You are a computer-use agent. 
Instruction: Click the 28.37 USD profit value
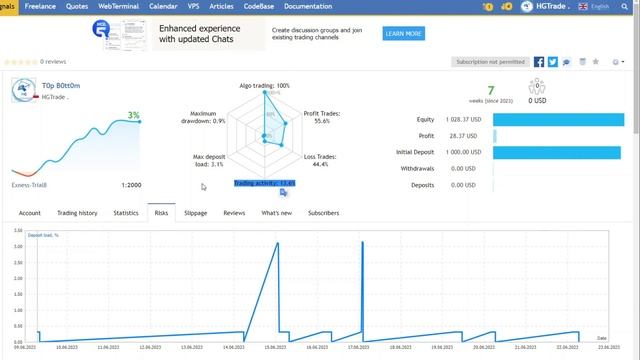point(463,136)
